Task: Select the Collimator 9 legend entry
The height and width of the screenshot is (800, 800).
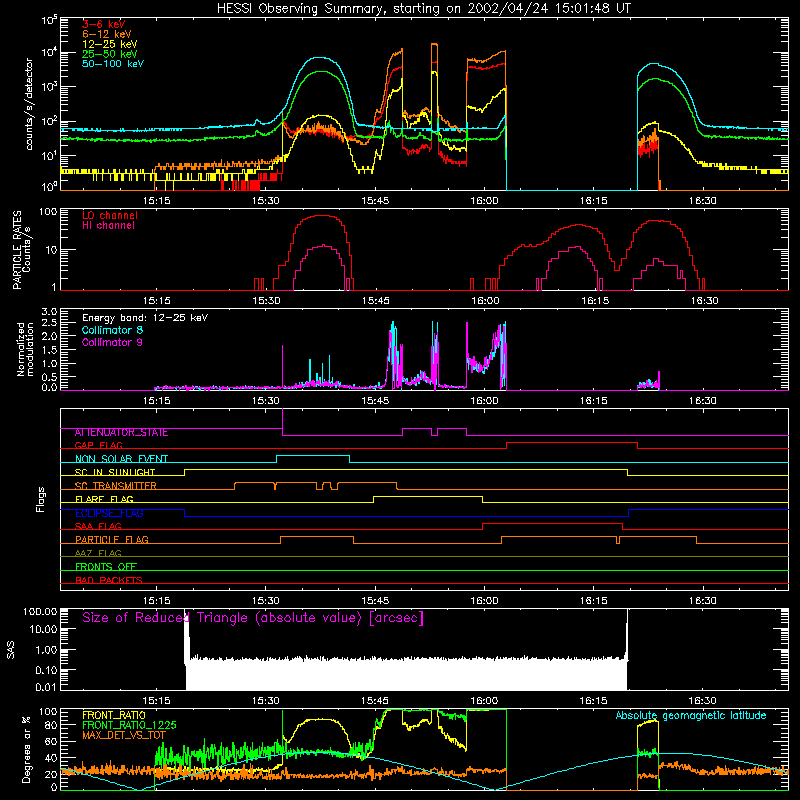Action: click(x=112, y=342)
